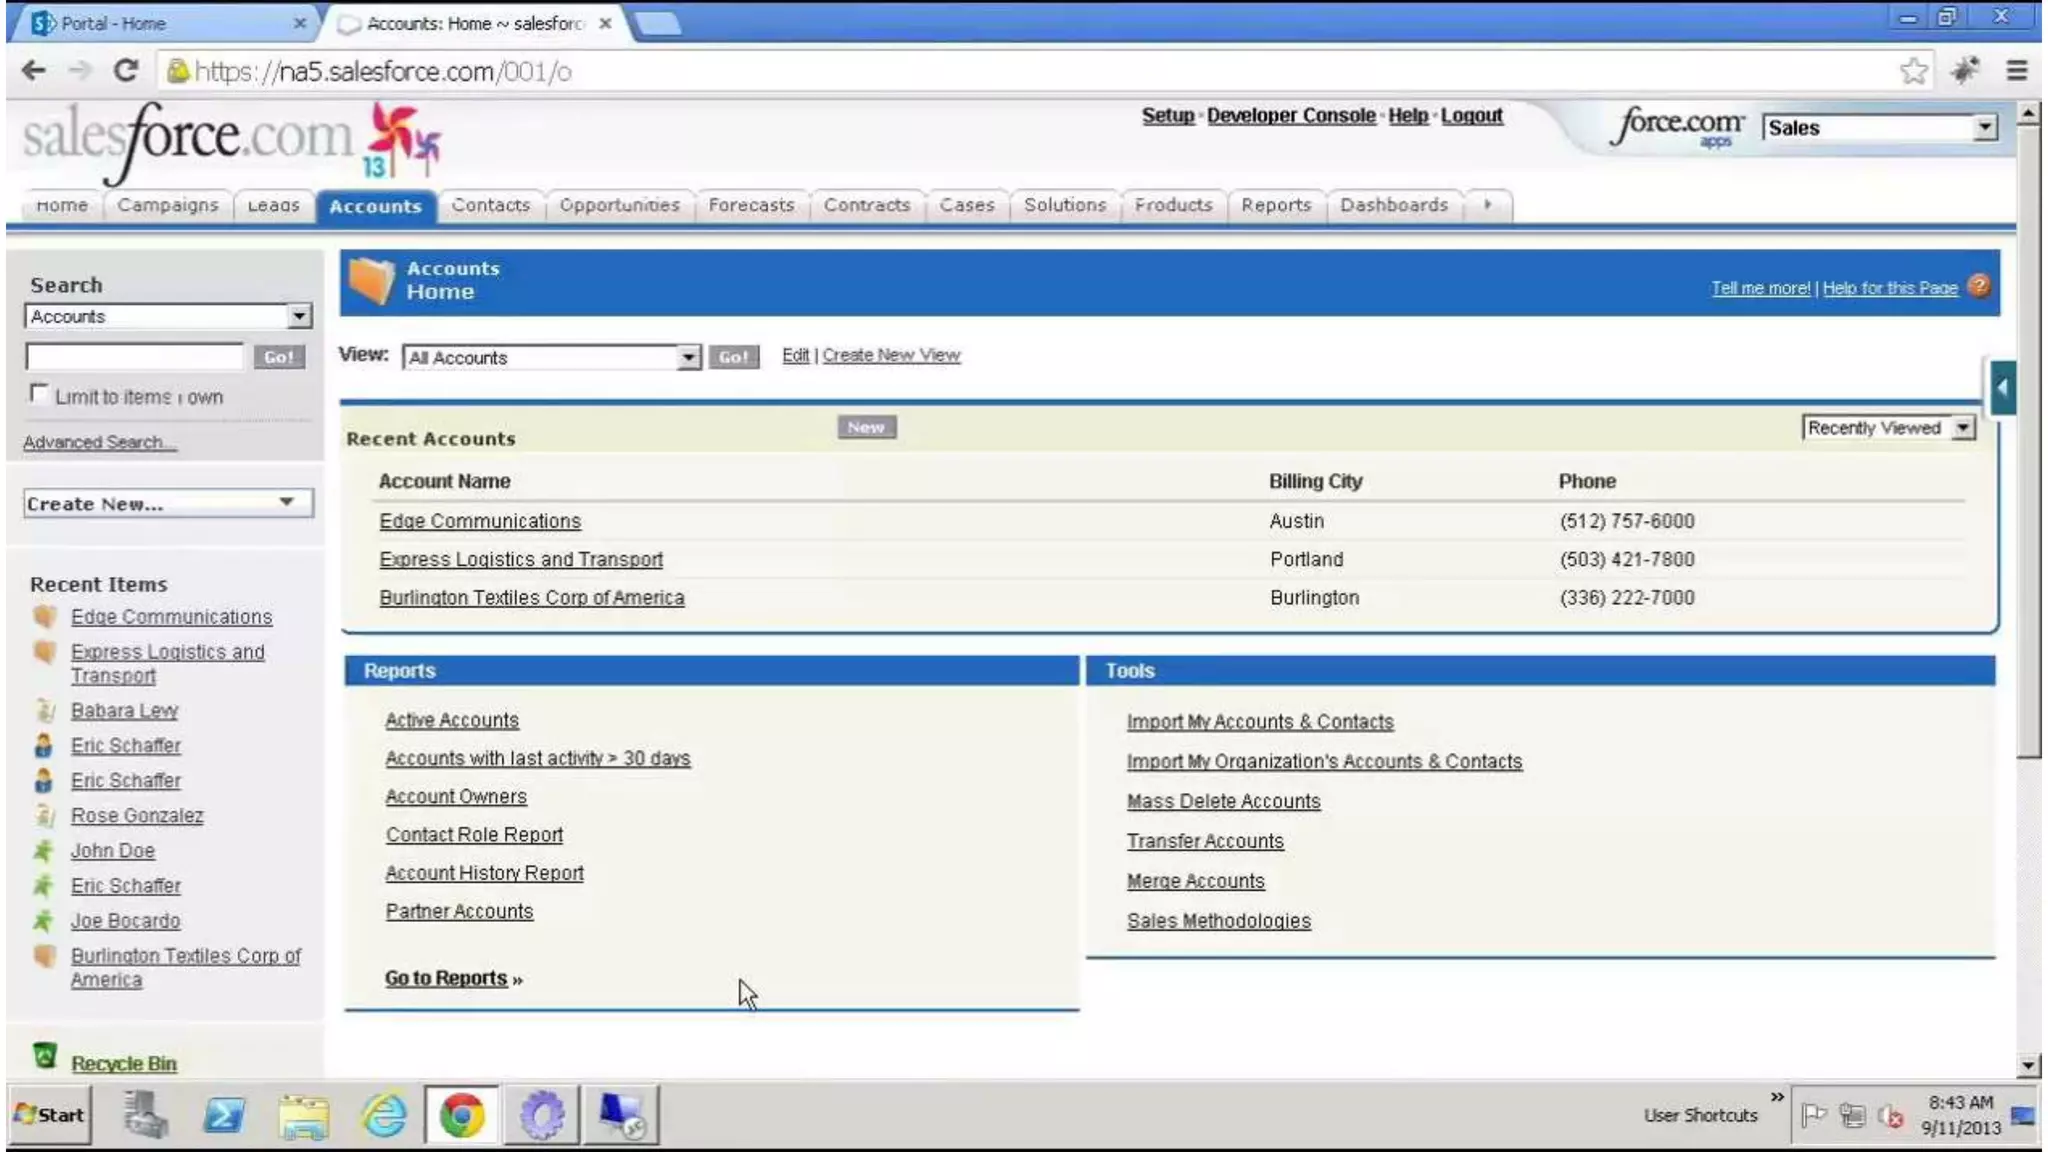Open the Create New dropdown
The image size is (2048, 1152).
(x=286, y=502)
